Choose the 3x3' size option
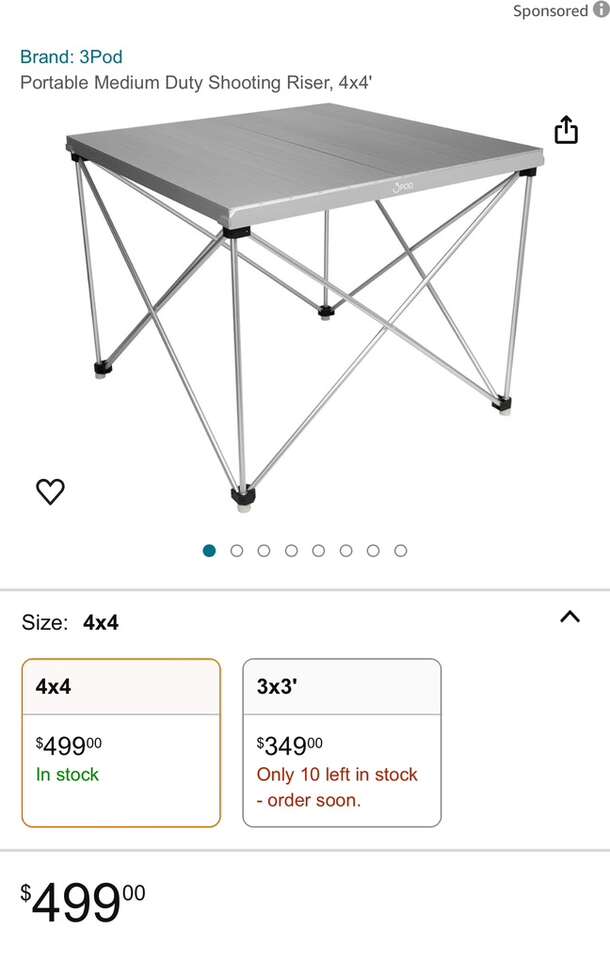This screenshot has width=610, height=960. point(341,742)
